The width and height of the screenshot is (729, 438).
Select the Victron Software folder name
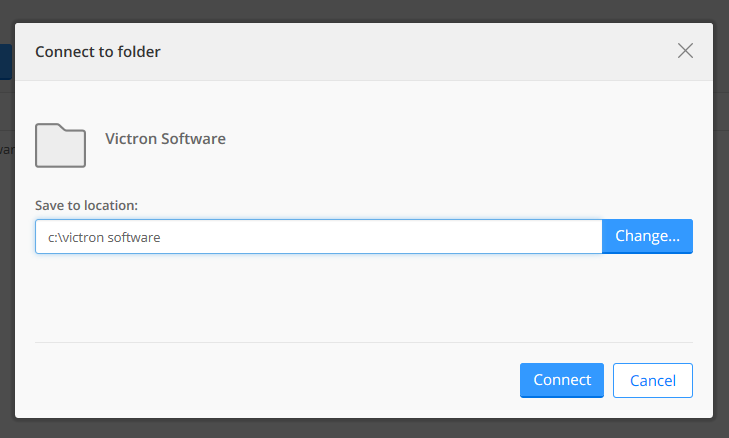tap(165, 139)
